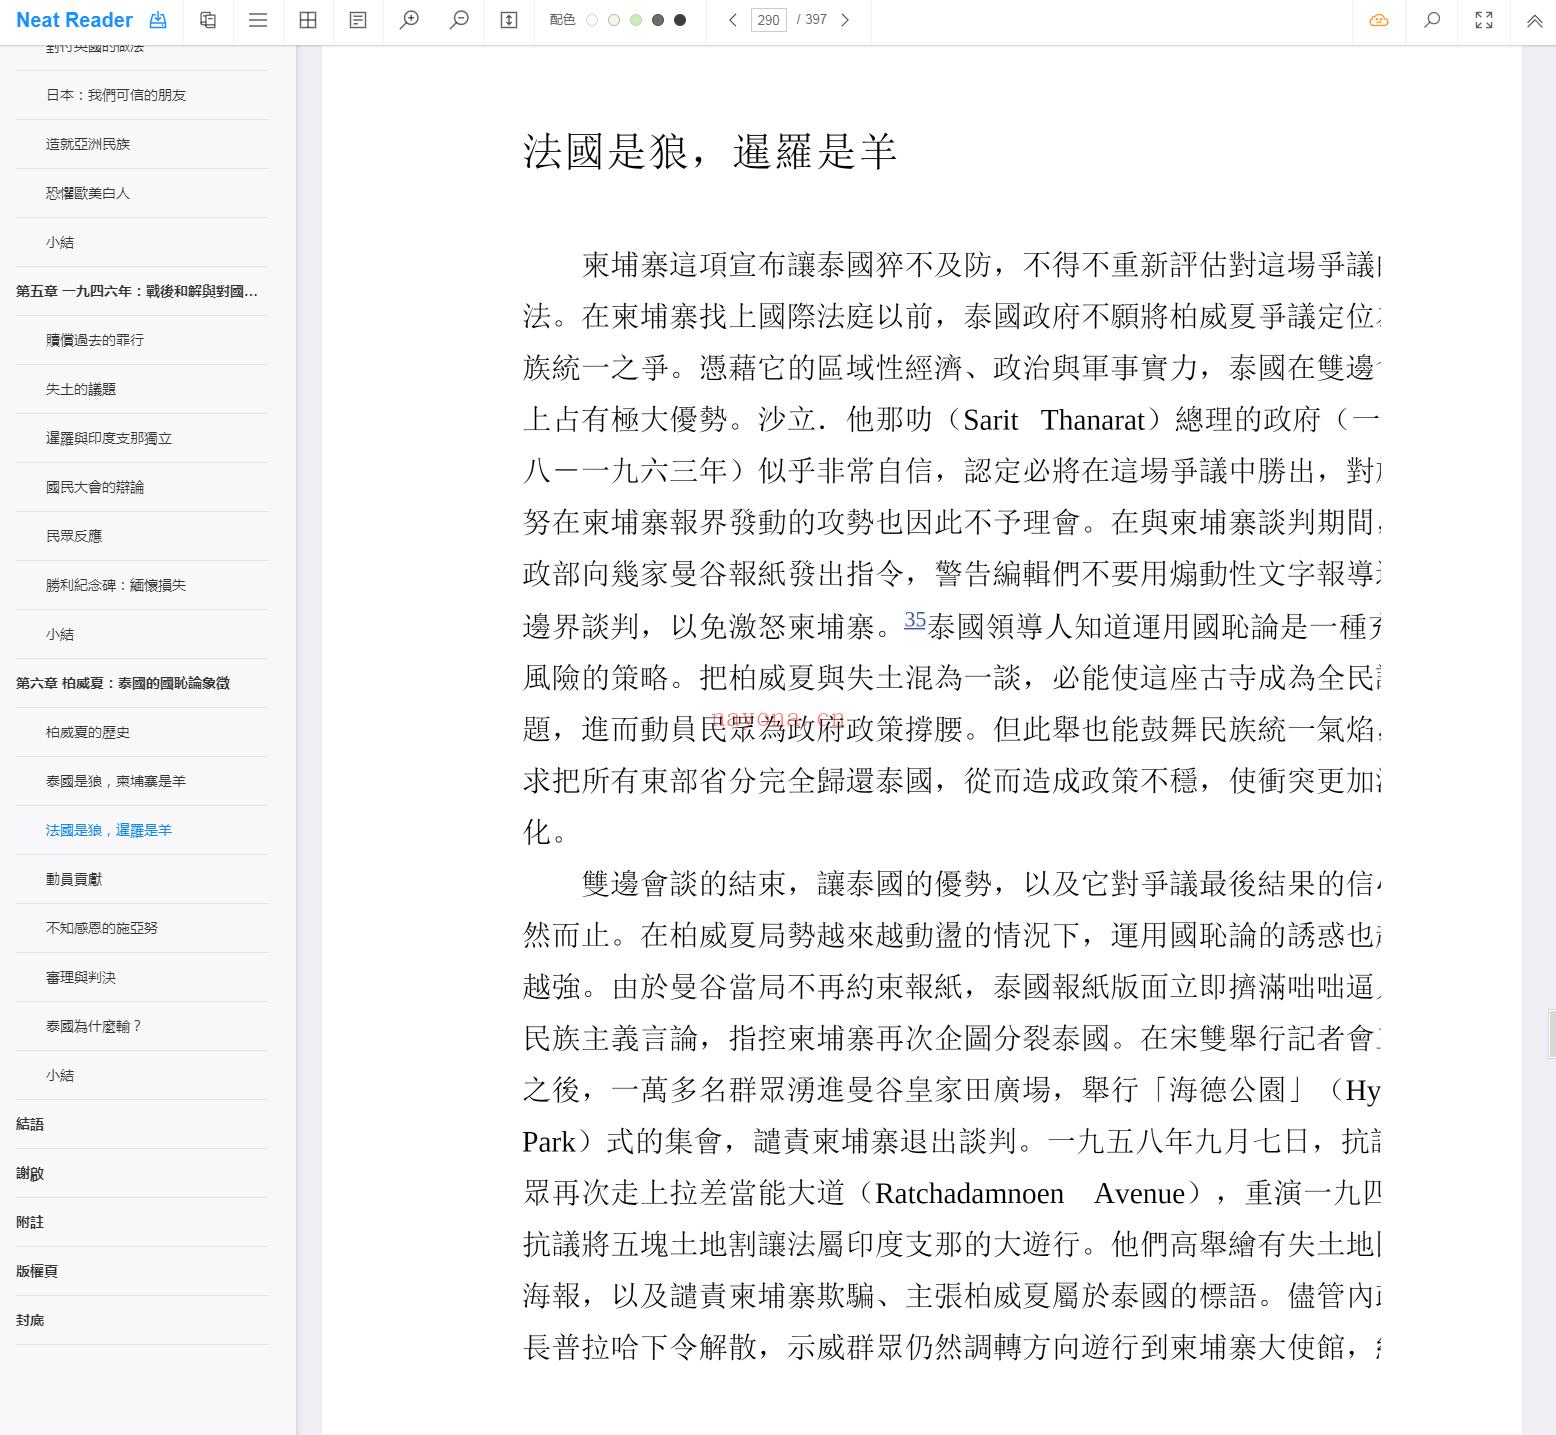The image size is (1556, 1435).
Task: Zoom in with the magnifier plus icon
Action: tap(409, 20)
